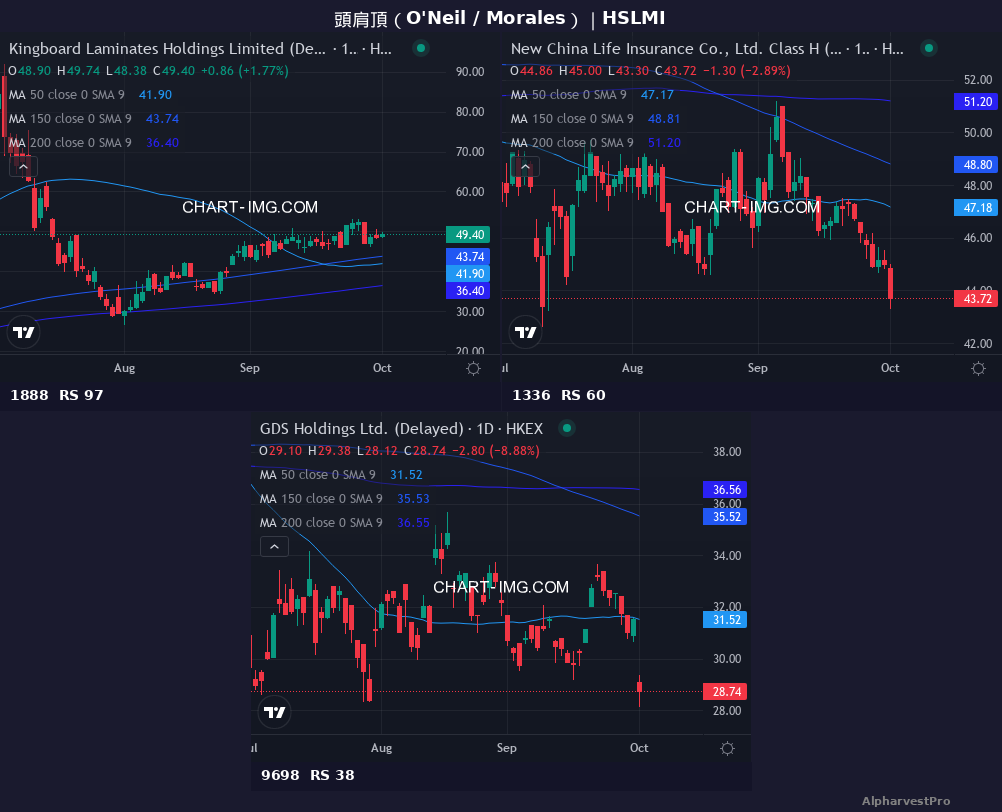1002x812 pixels.
Task: Click stock code 1336 RS 60 caption
Action: coord(559,395)
